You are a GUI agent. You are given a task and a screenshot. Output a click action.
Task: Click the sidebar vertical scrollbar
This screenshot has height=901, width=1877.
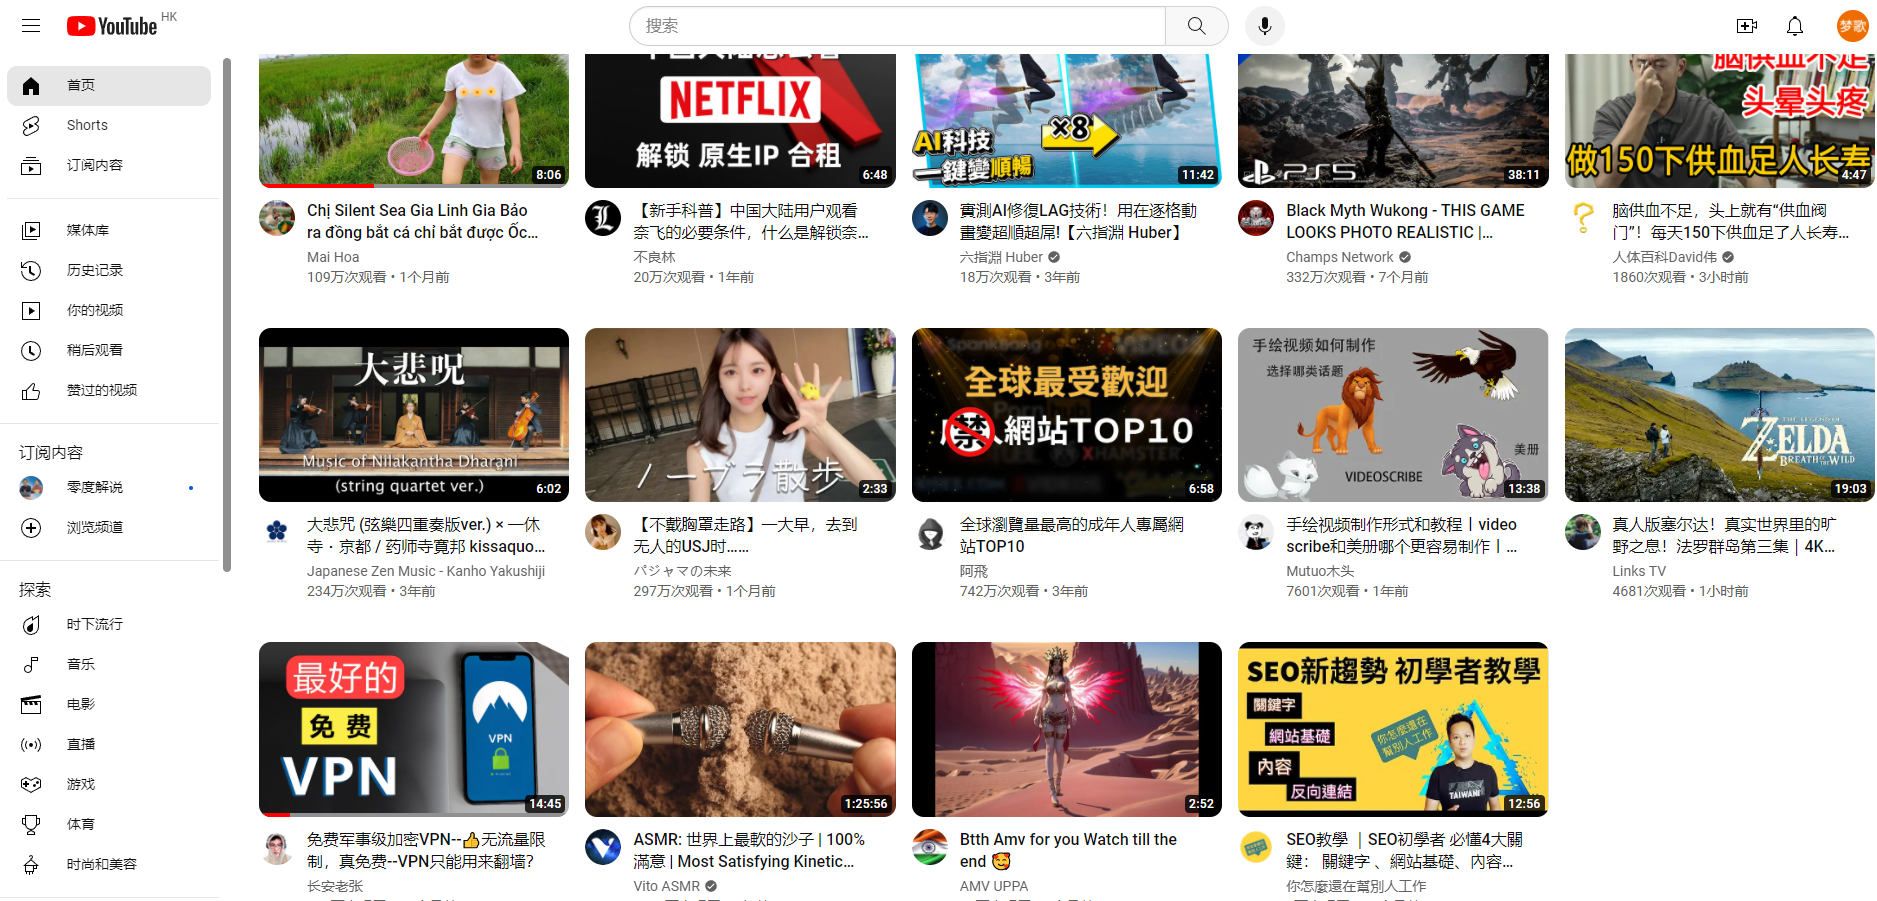click(227, 315)
